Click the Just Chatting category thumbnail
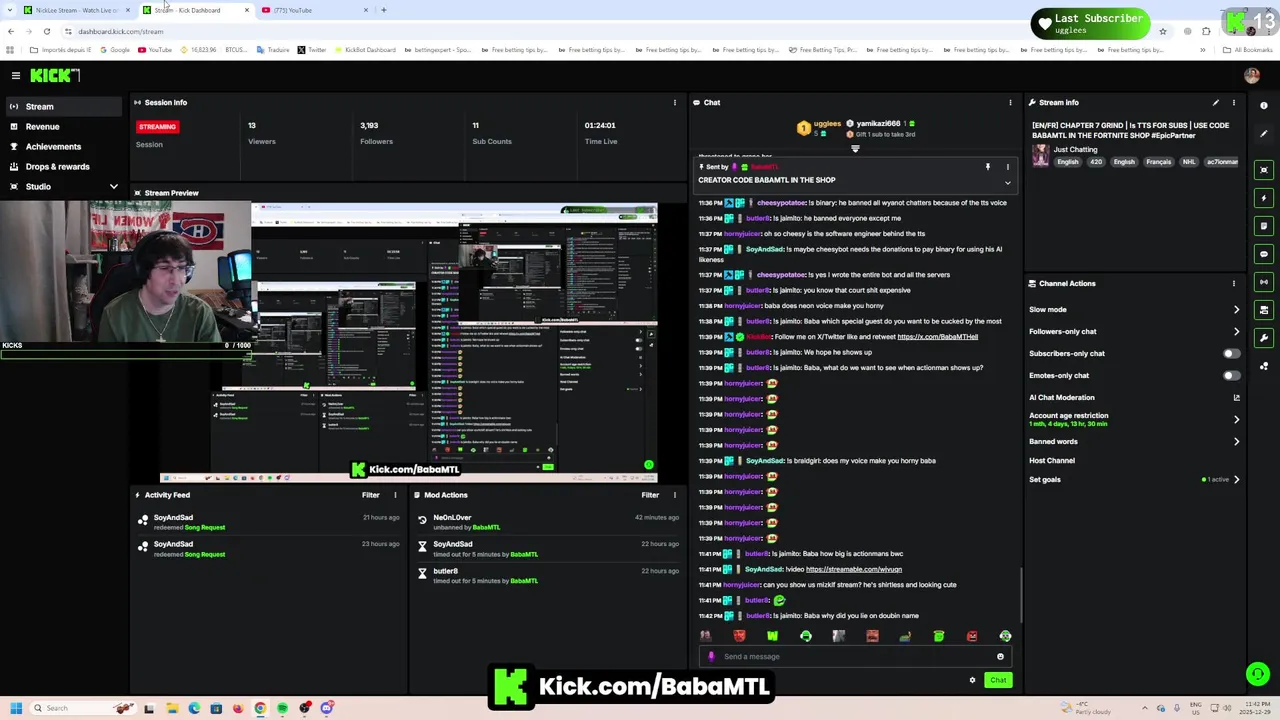 point(1041,155)
